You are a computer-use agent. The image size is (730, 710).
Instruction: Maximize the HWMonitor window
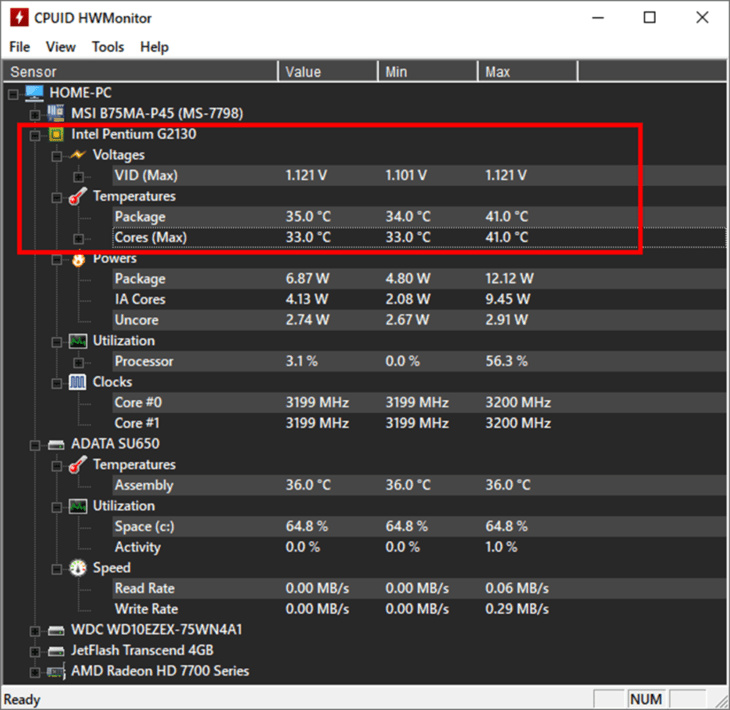pos(649,18)
